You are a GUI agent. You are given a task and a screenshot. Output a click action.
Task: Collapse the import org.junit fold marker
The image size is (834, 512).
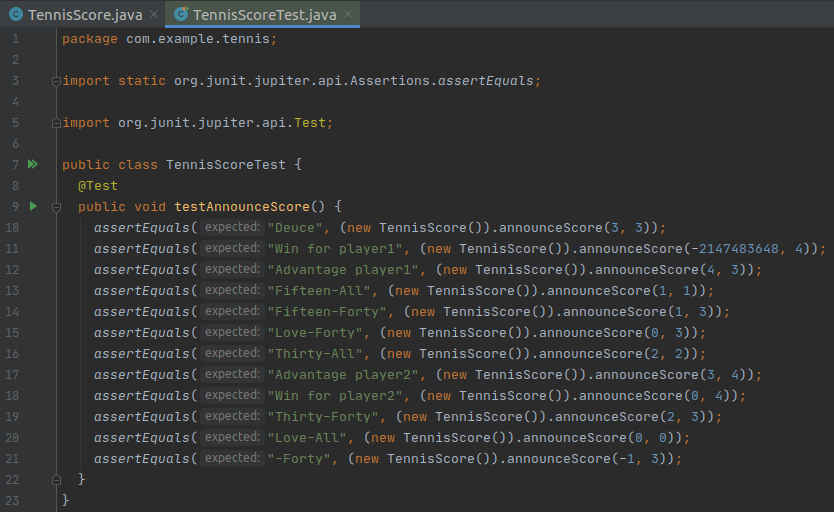coord(56,123)
